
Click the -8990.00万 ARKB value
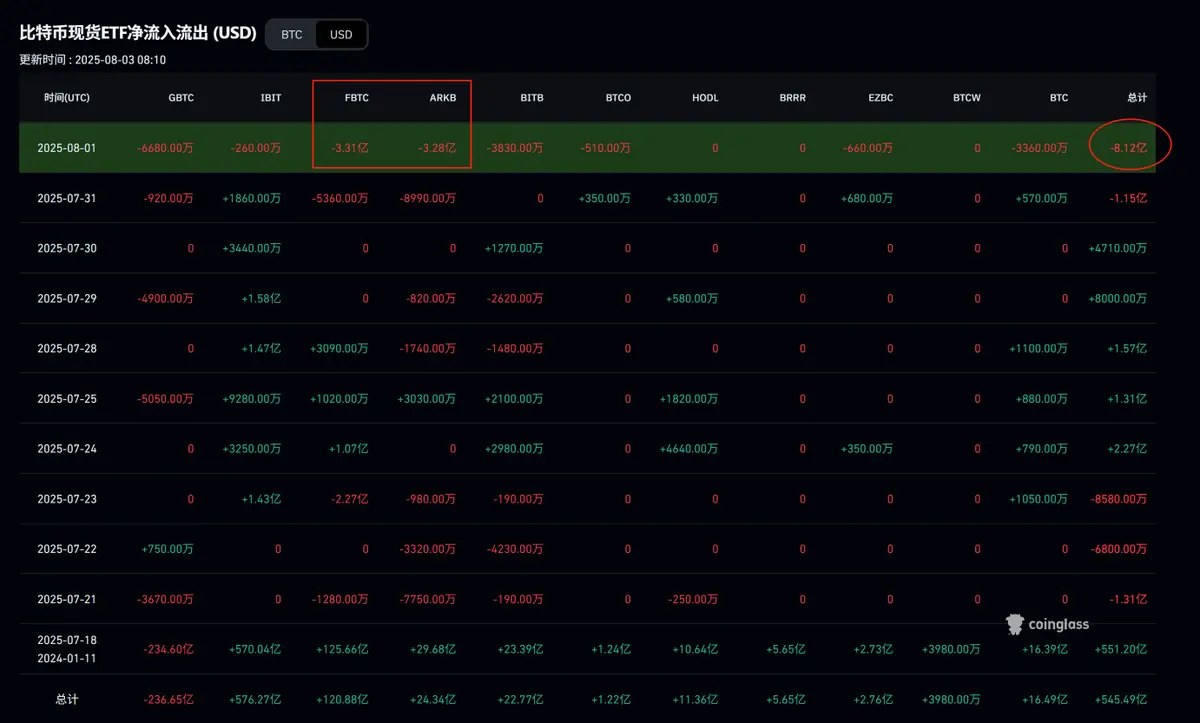tap(427, 198)
